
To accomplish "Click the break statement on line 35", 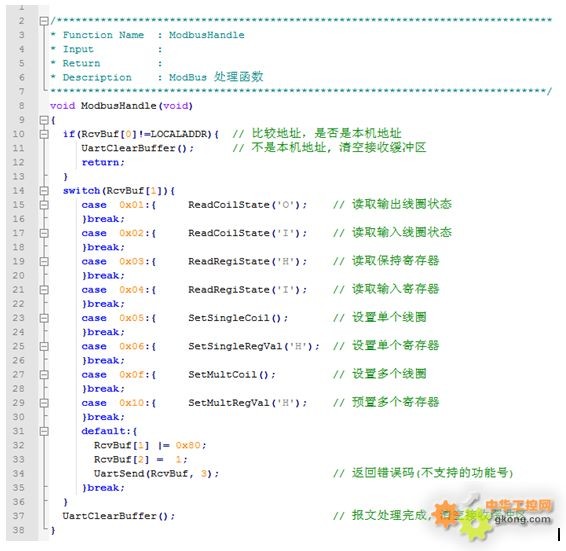I will pyautogui.click(x=106, y=488).
